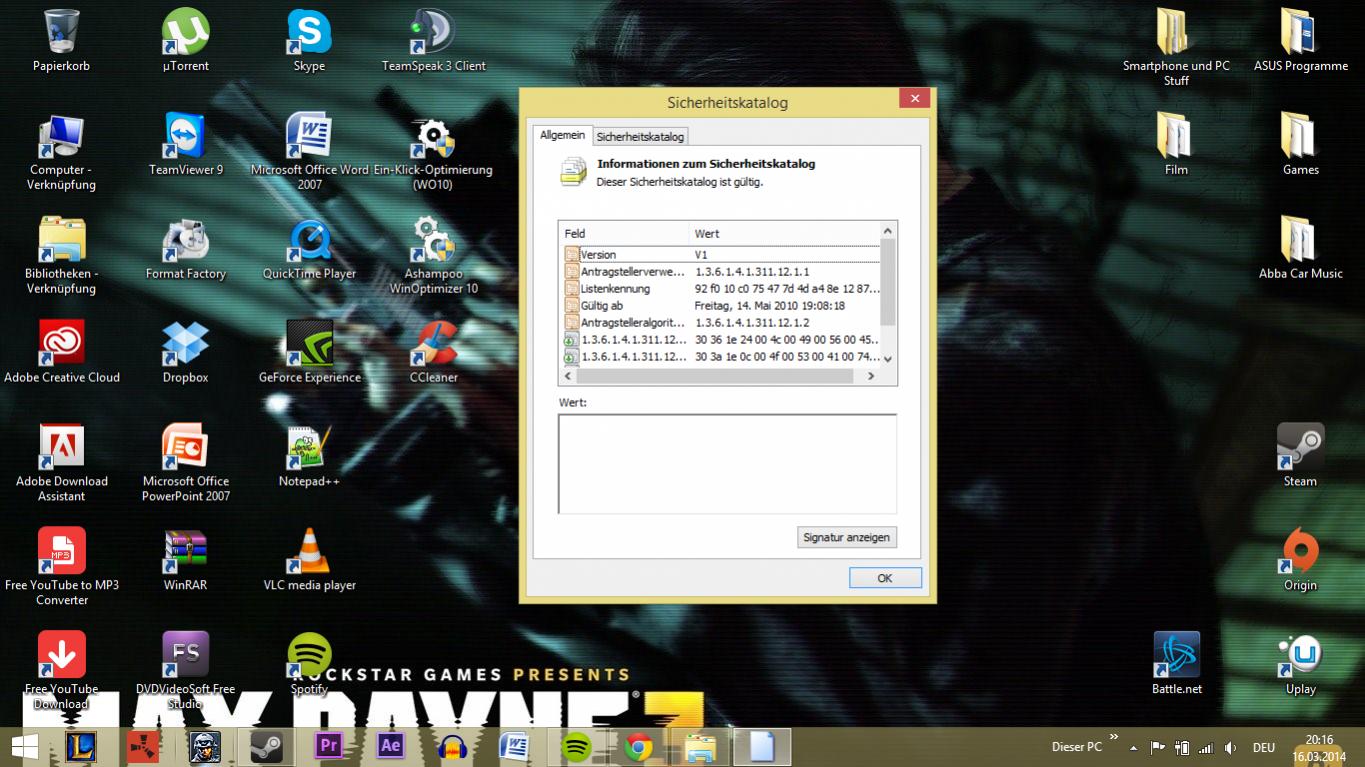Click the DEU language indicator
The width and height of the screenshot is (1365, 767).
1263,748
